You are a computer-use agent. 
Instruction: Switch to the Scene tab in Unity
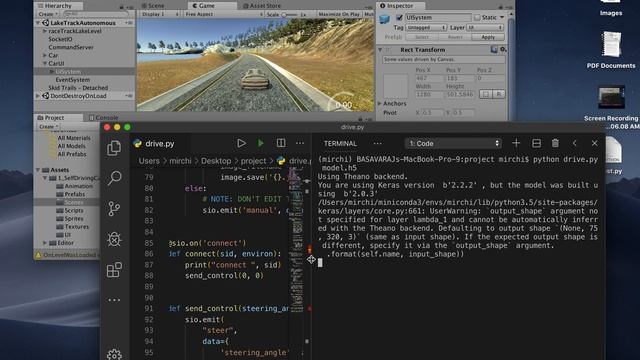[x=153, y=6]
